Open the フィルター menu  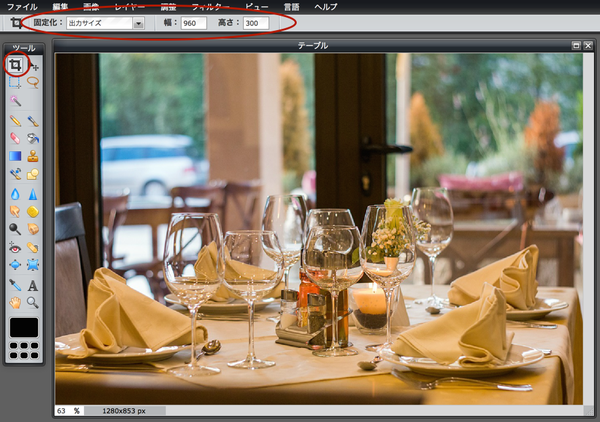pos(210,7)
